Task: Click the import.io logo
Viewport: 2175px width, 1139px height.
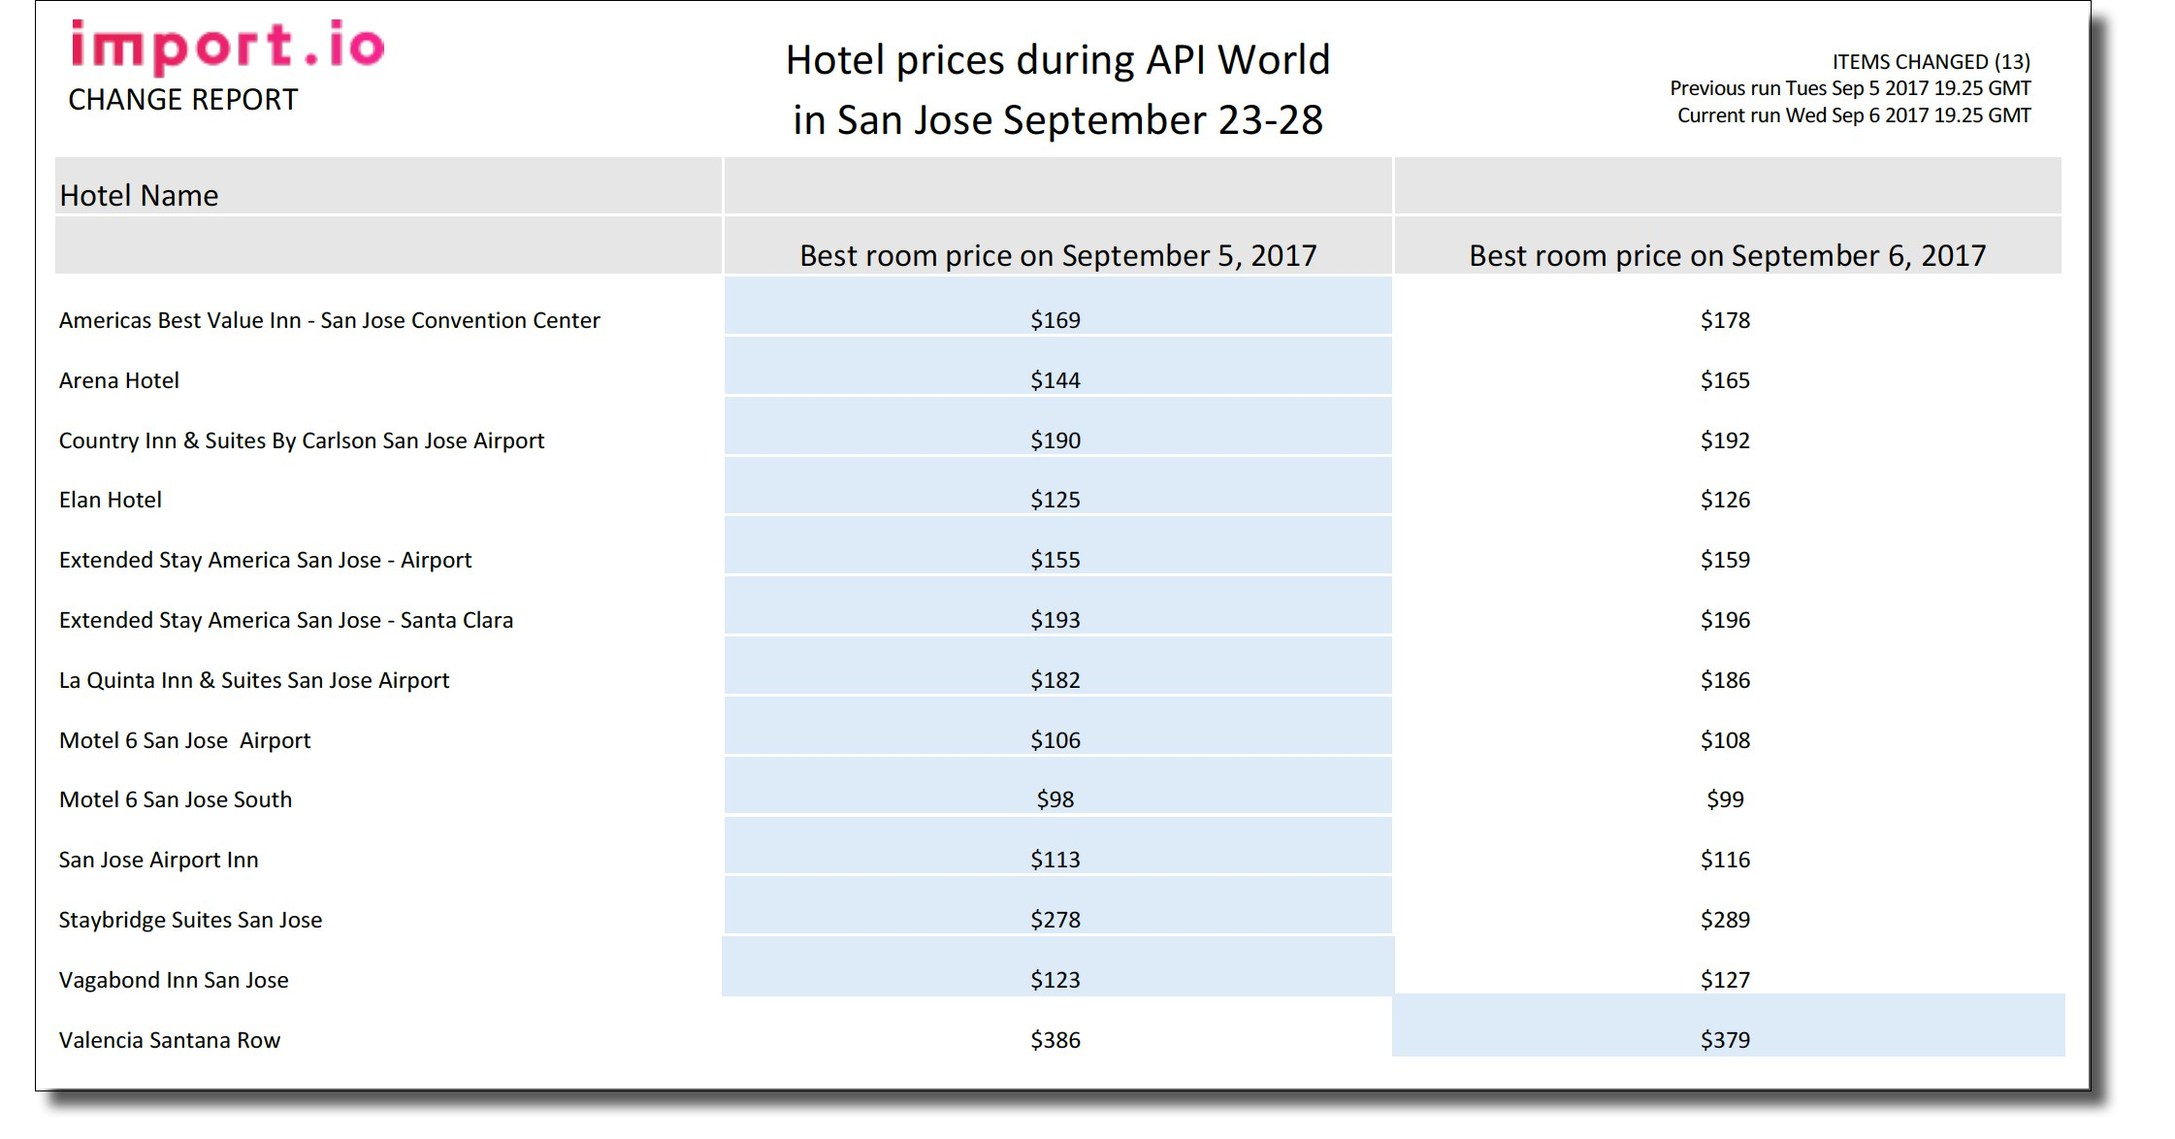Action: (228, 46)
